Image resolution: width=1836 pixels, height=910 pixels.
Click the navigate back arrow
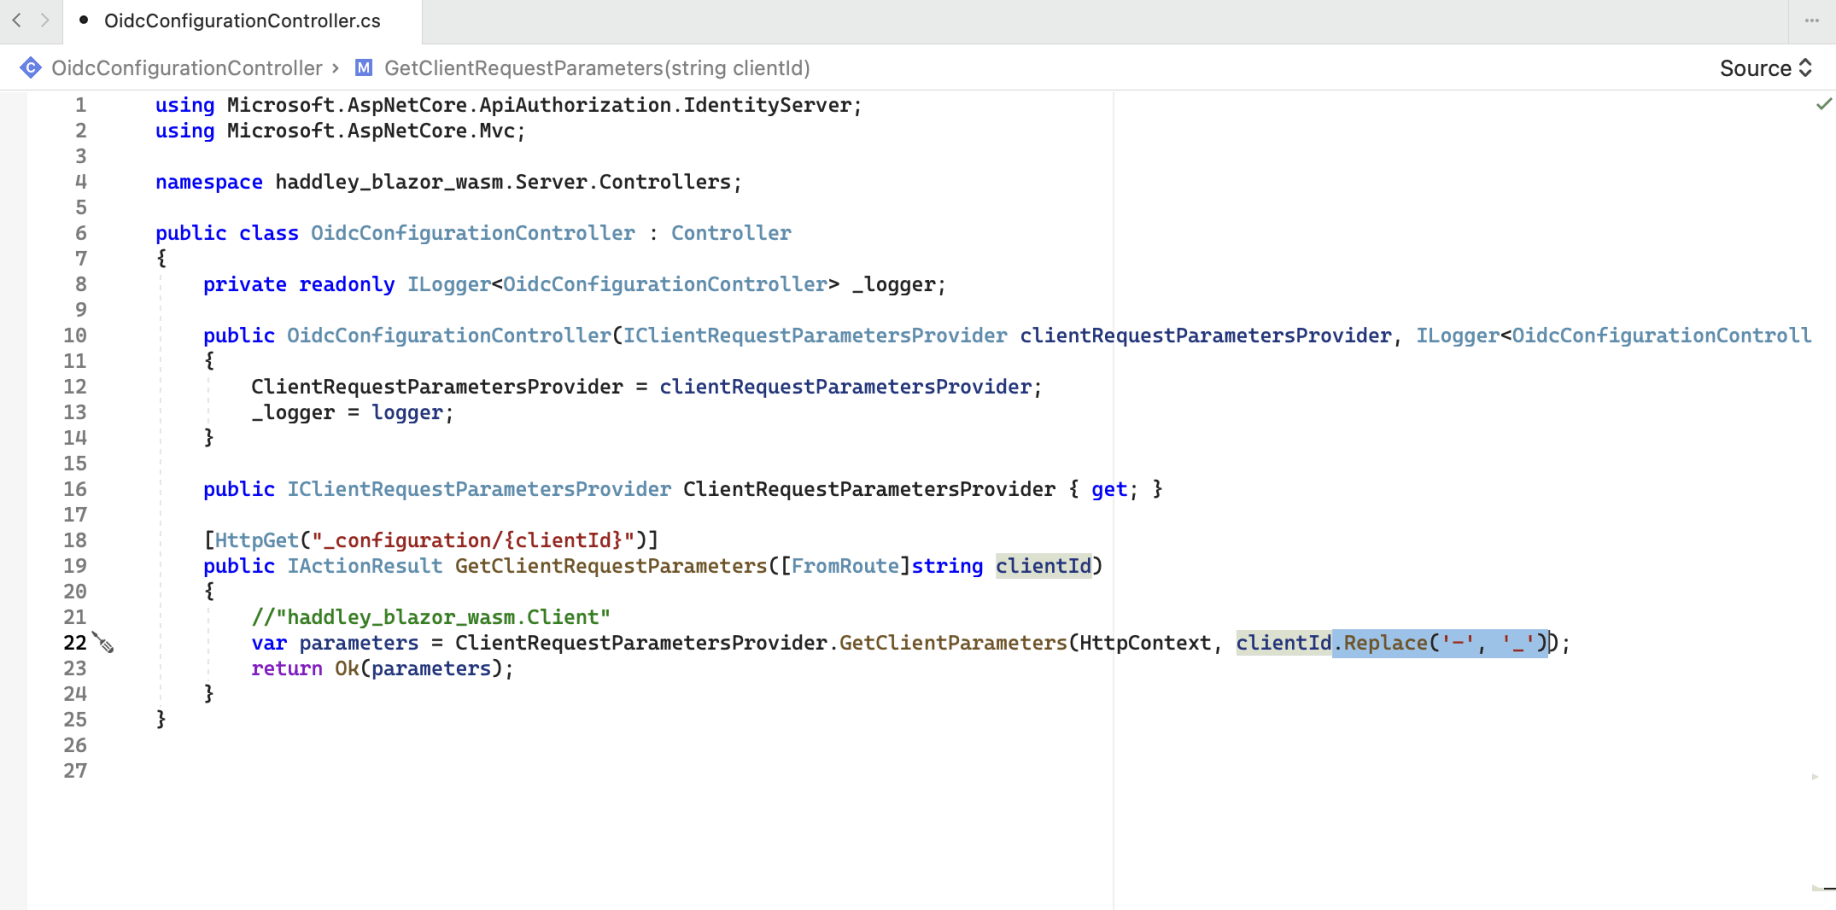17,20
